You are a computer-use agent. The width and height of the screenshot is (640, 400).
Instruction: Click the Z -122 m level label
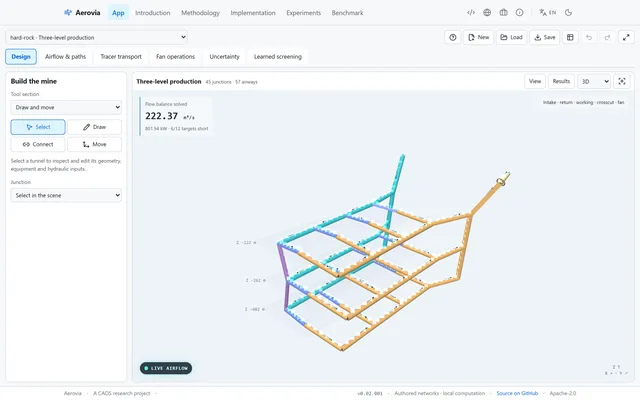(x=246, y=242)
